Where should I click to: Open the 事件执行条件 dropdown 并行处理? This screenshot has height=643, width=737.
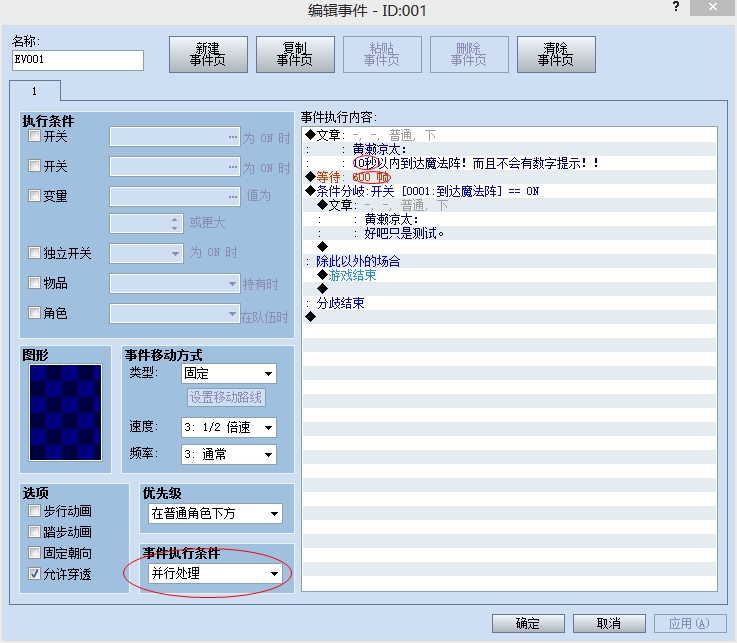click(x=215, y=573)
